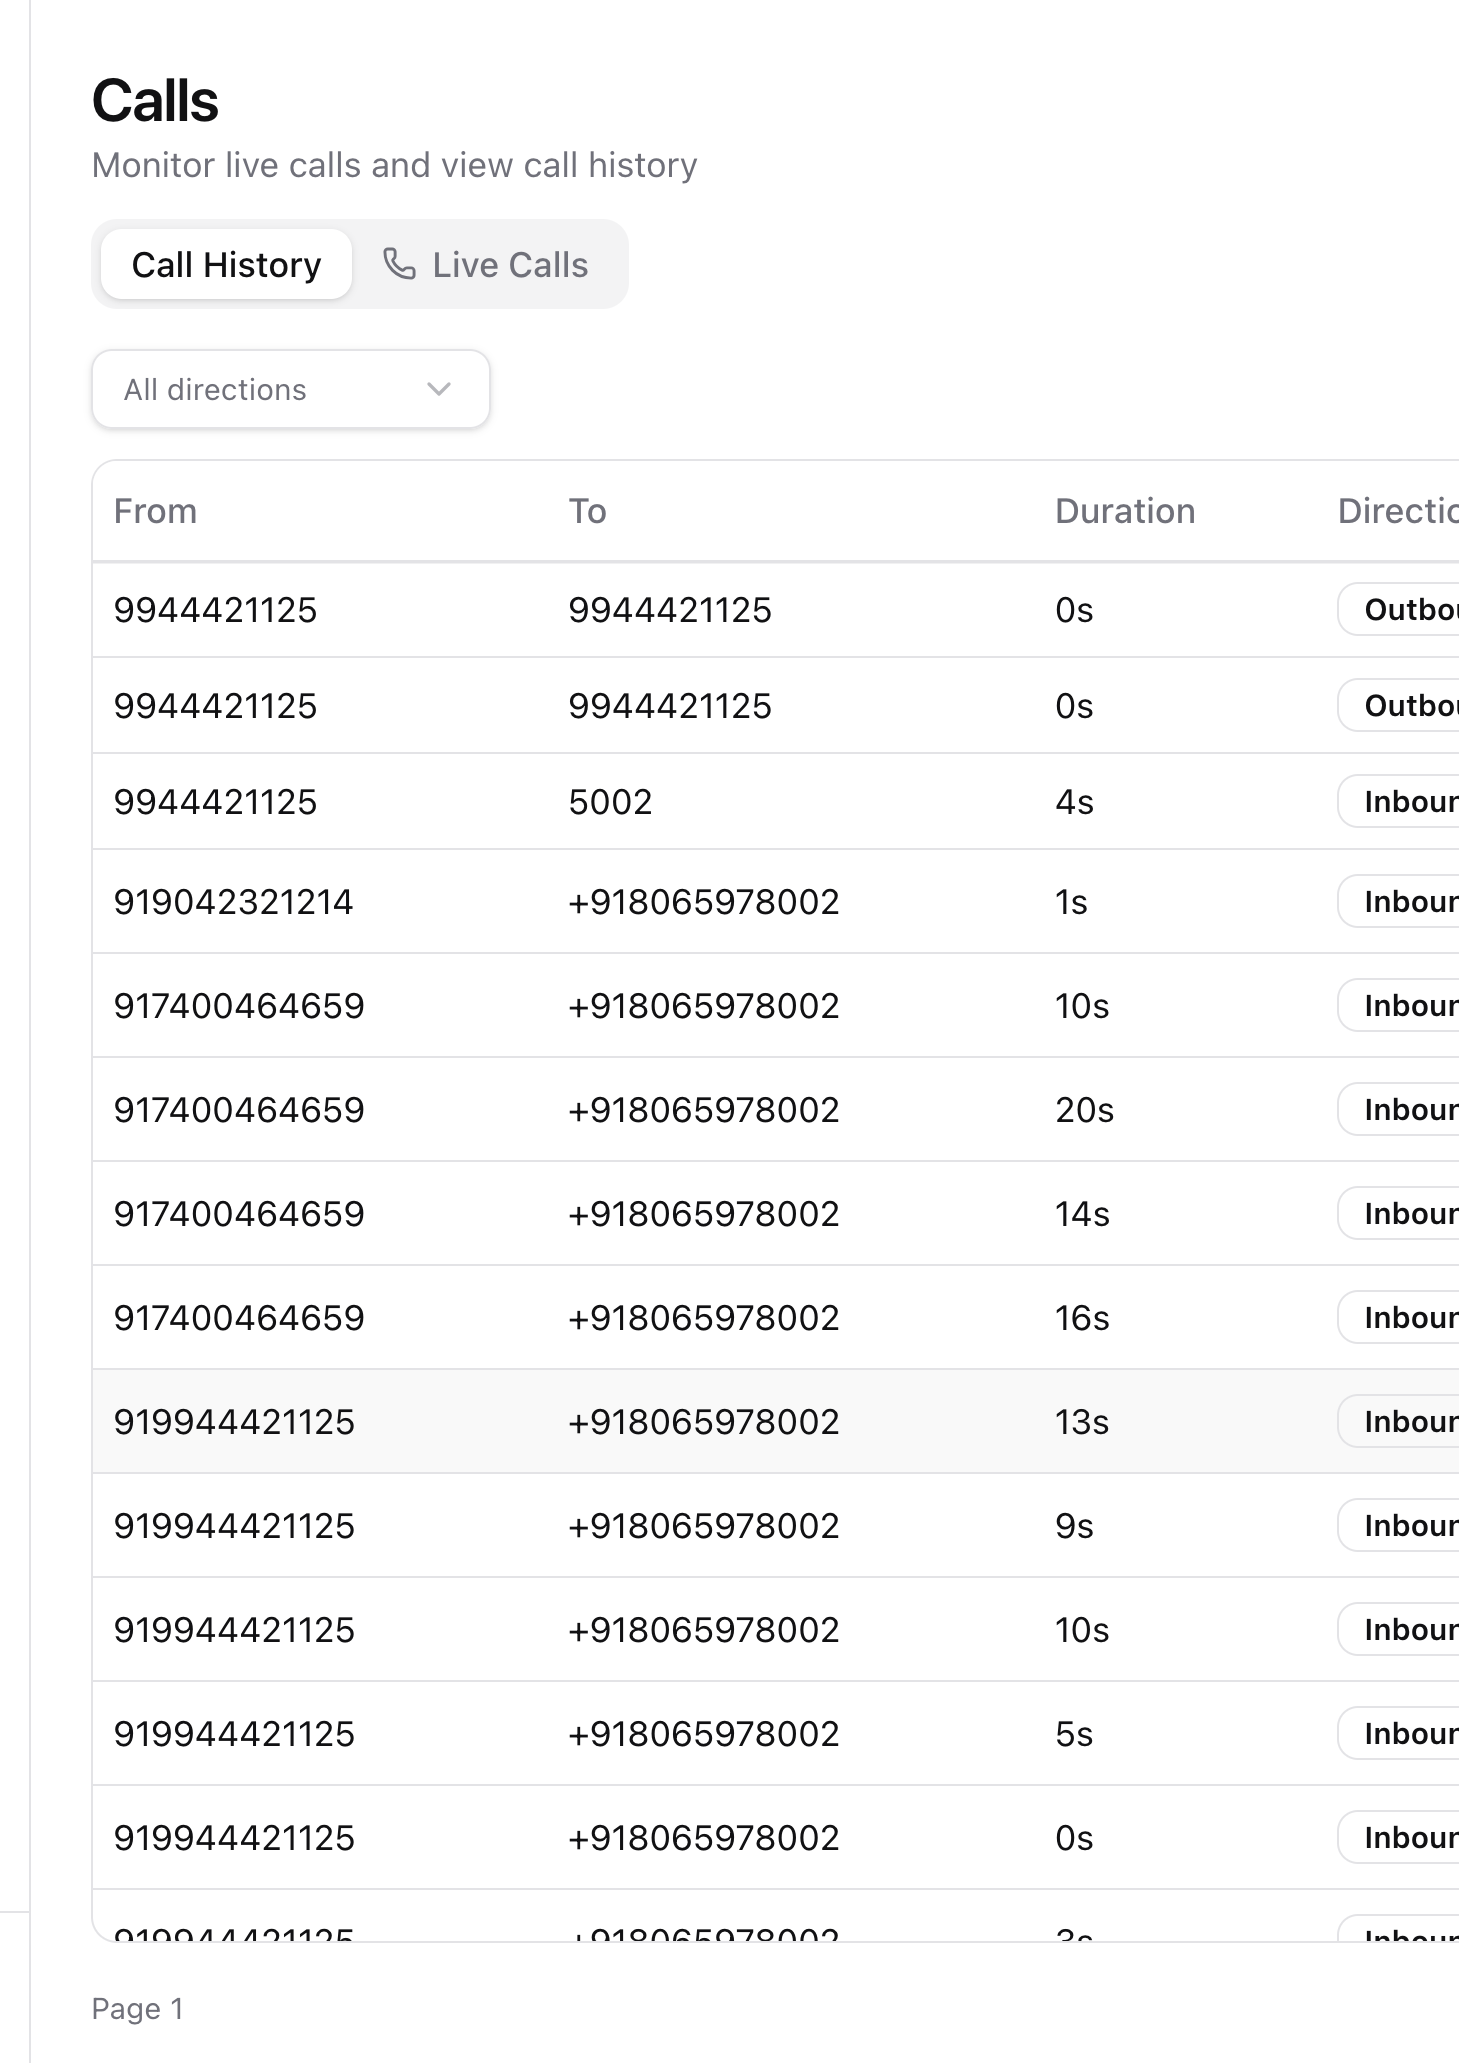1459x2063 pixels.
Task: Click the From column header
Action: (x=155, y=511)
